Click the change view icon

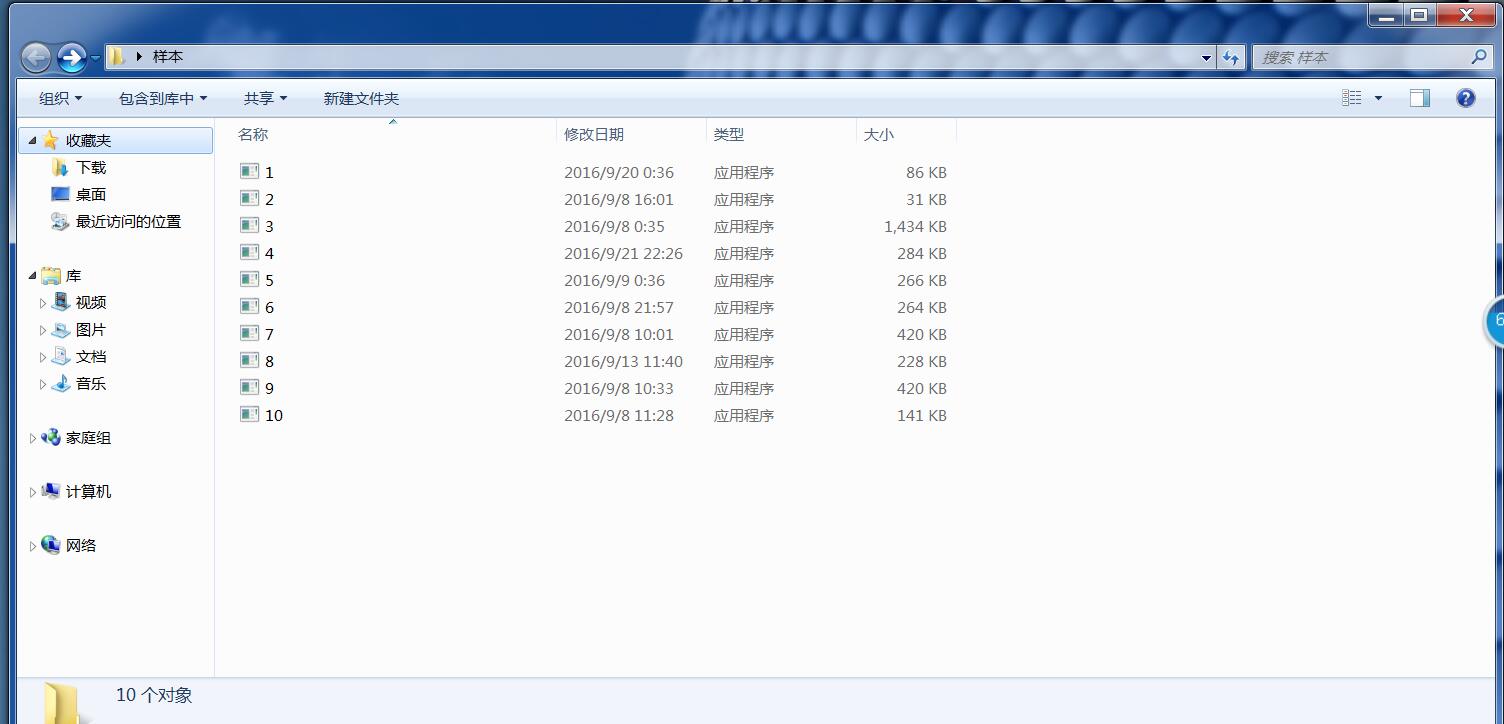tap(1352, 98)
